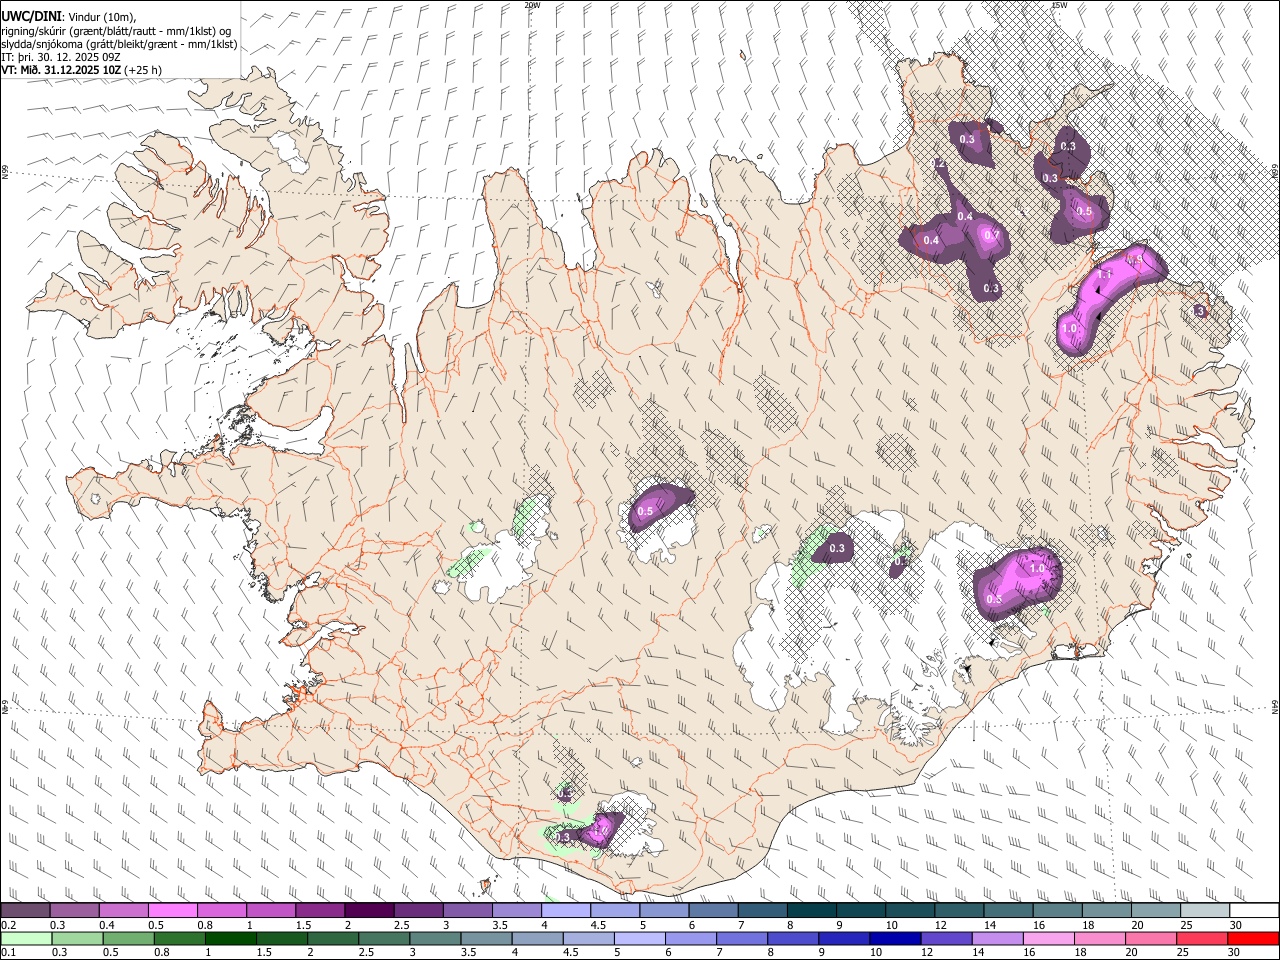Click the top snow-scale swatch starting at 0.2
This screenshot has width=1280, height=960.
(26, 911)
